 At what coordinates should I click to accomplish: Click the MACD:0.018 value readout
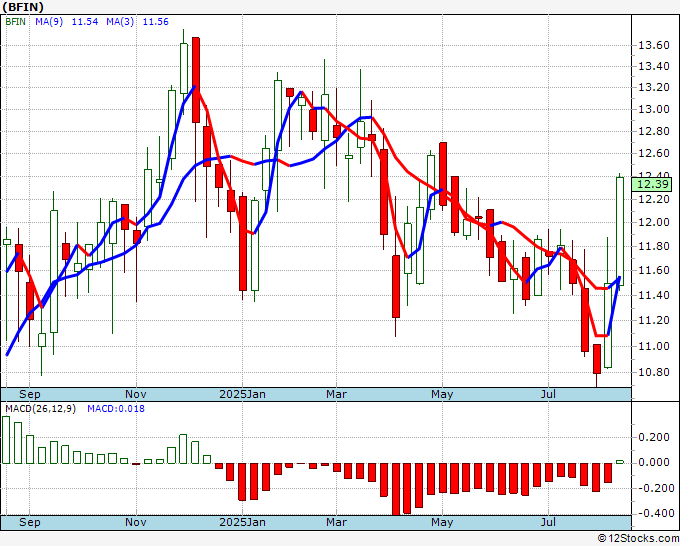pyautogui.click(x=116, y=409)
